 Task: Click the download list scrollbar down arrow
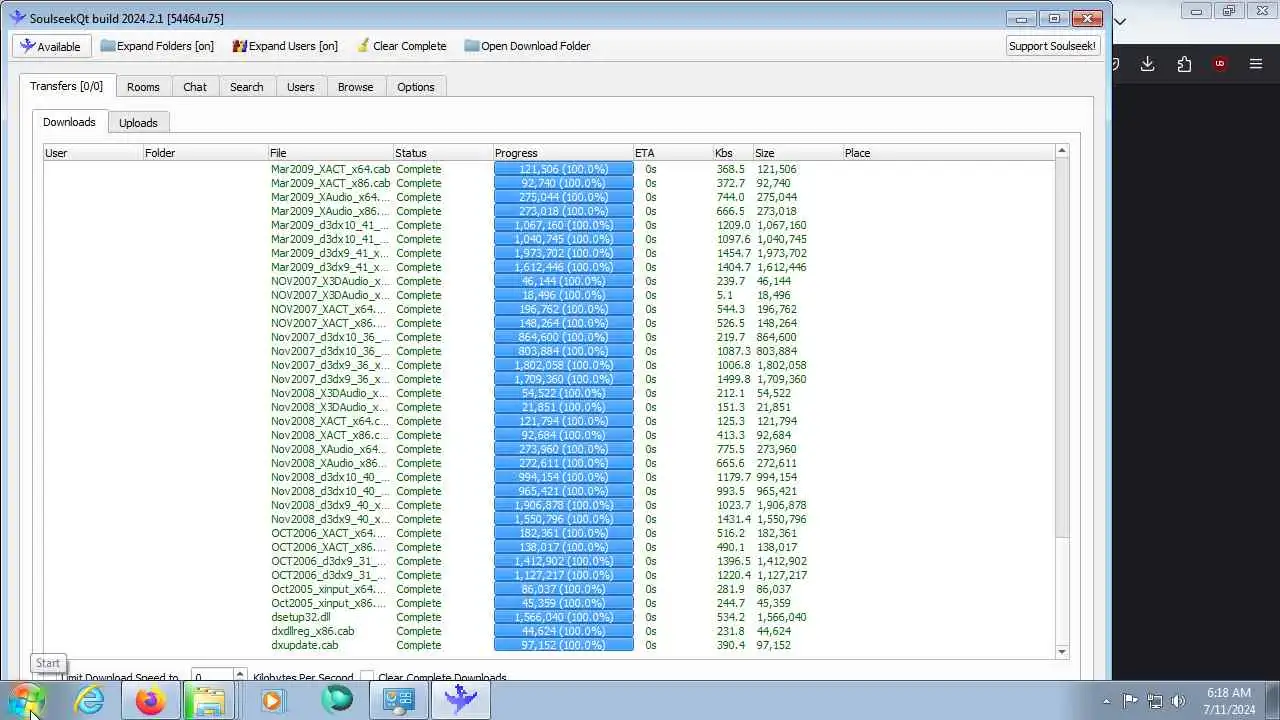[1062, 651]
